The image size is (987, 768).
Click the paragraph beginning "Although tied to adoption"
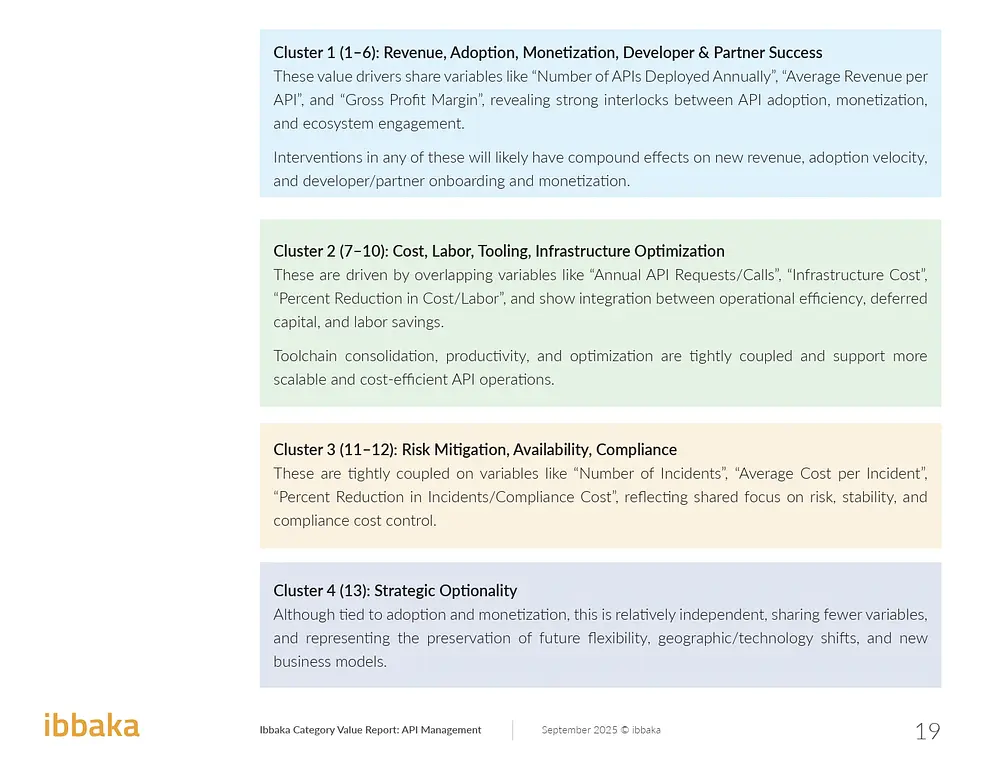[600, 638]
